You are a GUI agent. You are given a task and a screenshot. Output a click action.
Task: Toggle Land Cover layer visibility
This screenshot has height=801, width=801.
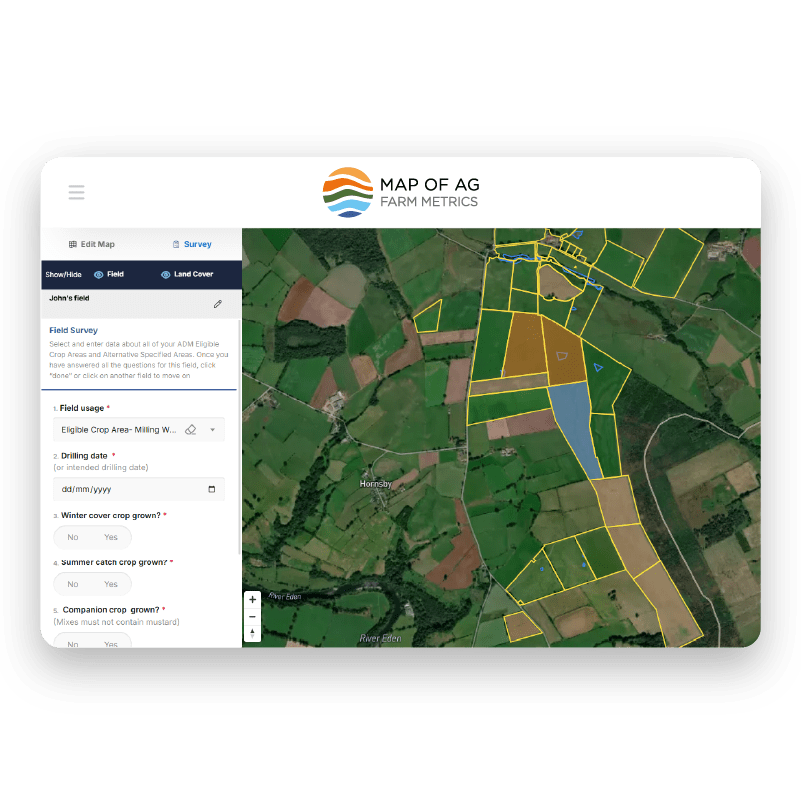(x=187, y=274)
